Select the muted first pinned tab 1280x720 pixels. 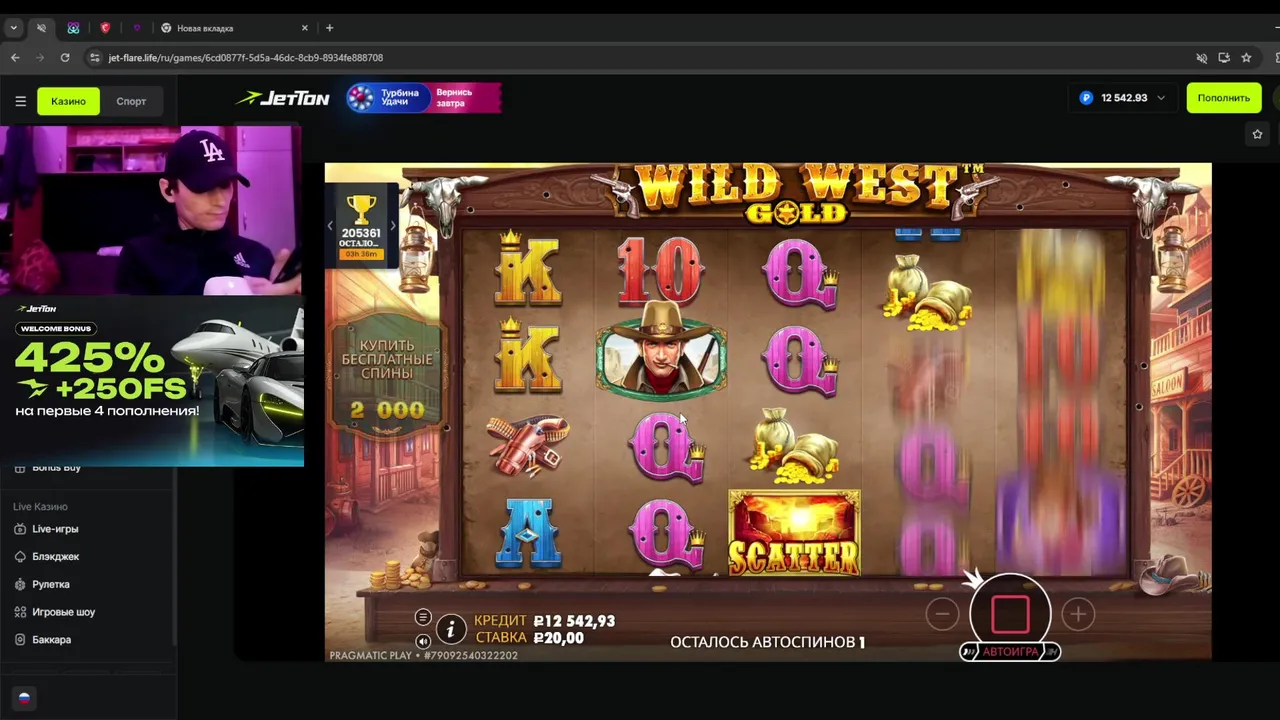pyautogui.click(x=41, y=28)
